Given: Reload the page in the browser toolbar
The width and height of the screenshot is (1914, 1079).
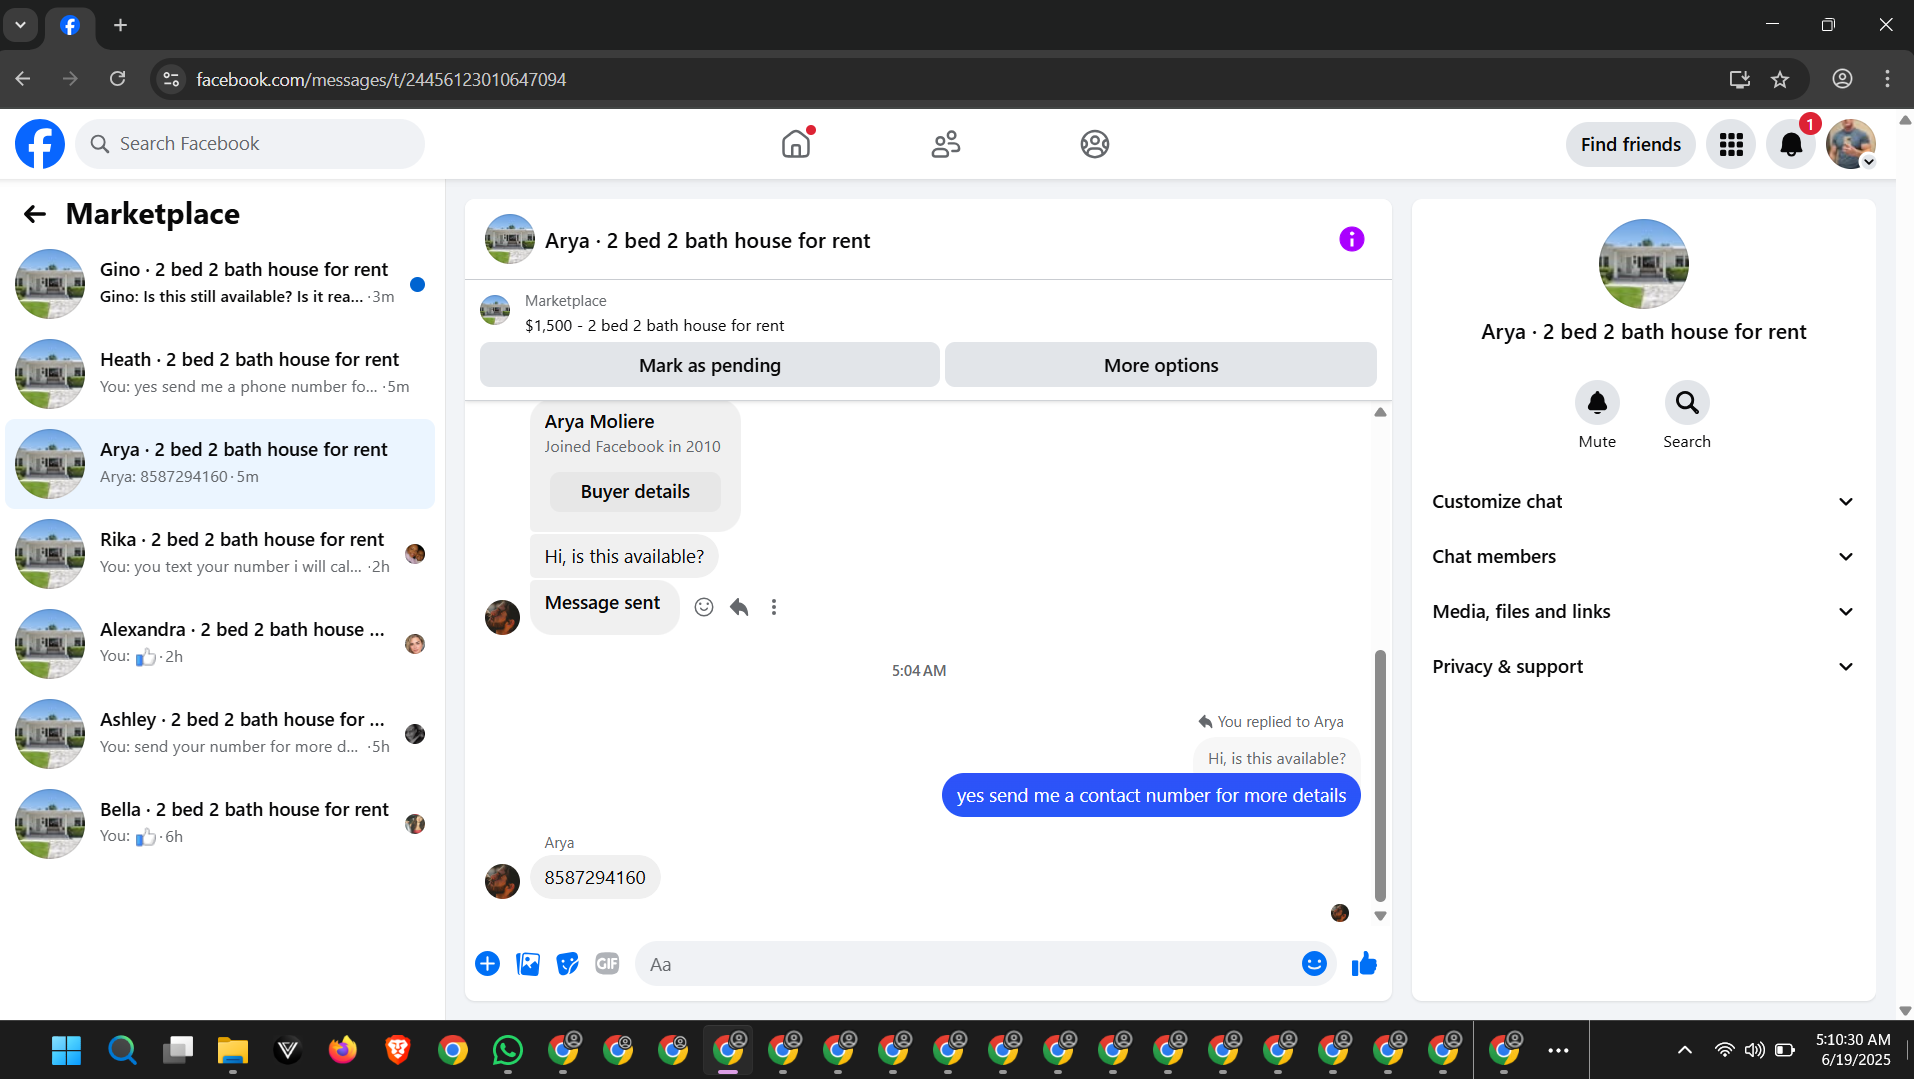Looking at the screenshot, I should 118,79.
